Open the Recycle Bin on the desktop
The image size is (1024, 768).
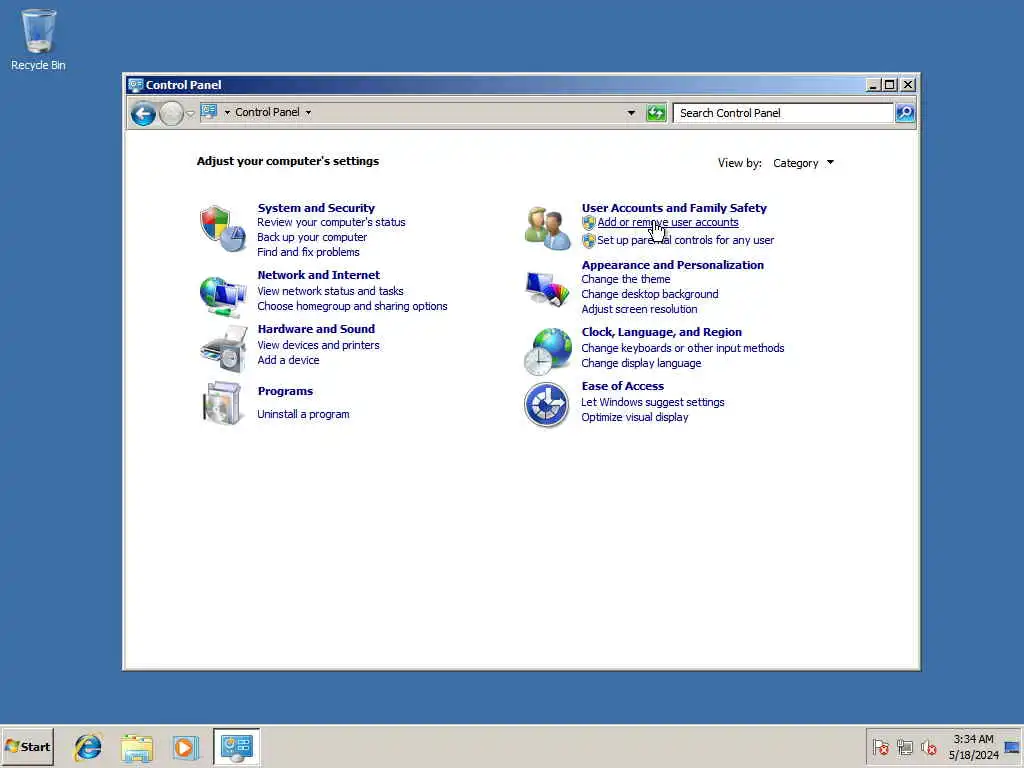(x=38, y=39)
